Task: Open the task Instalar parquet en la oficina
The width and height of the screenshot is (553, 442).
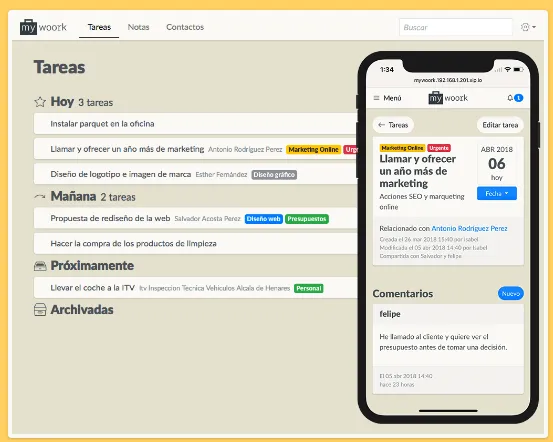Action: point(102,124)
